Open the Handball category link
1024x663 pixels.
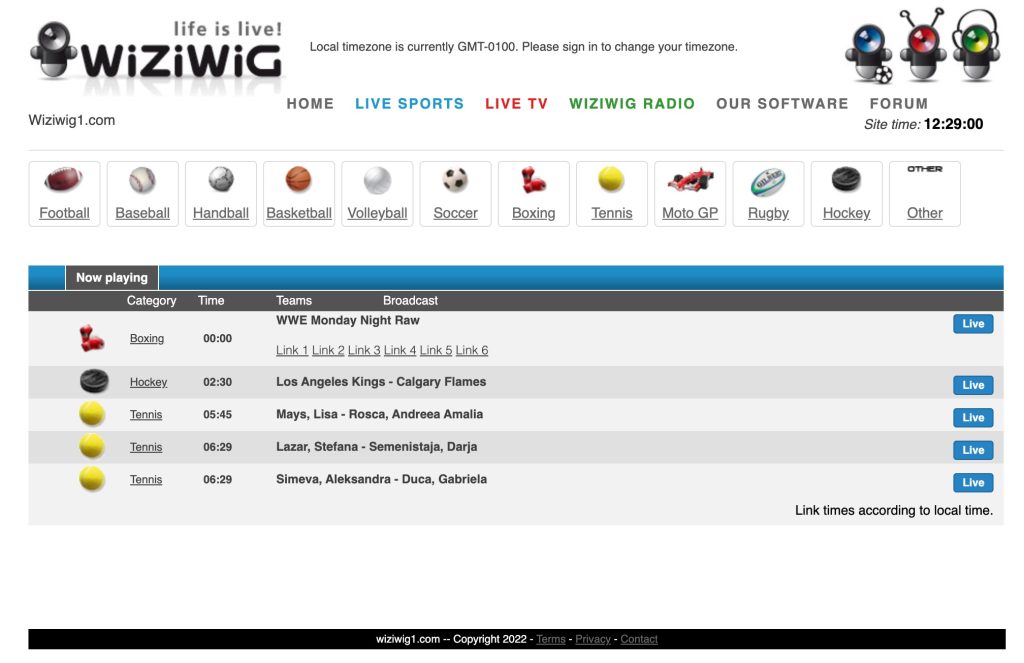pos(221,213)
